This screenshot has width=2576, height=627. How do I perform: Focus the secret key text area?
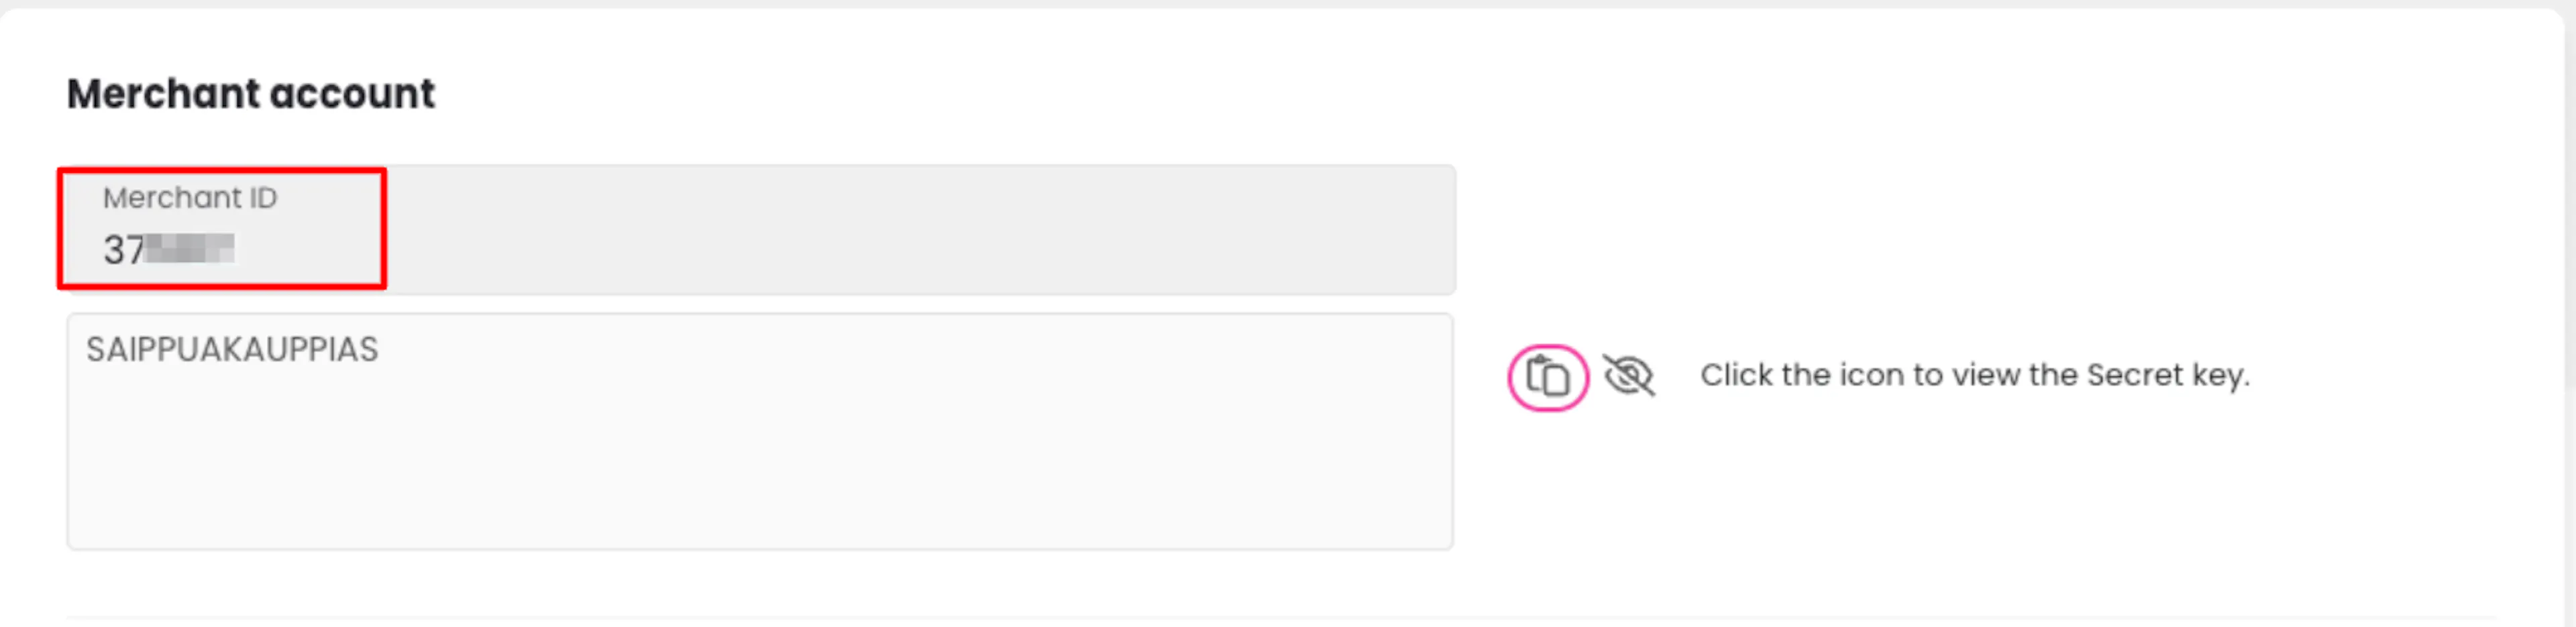pyautogui.click(x=760, y=431)
